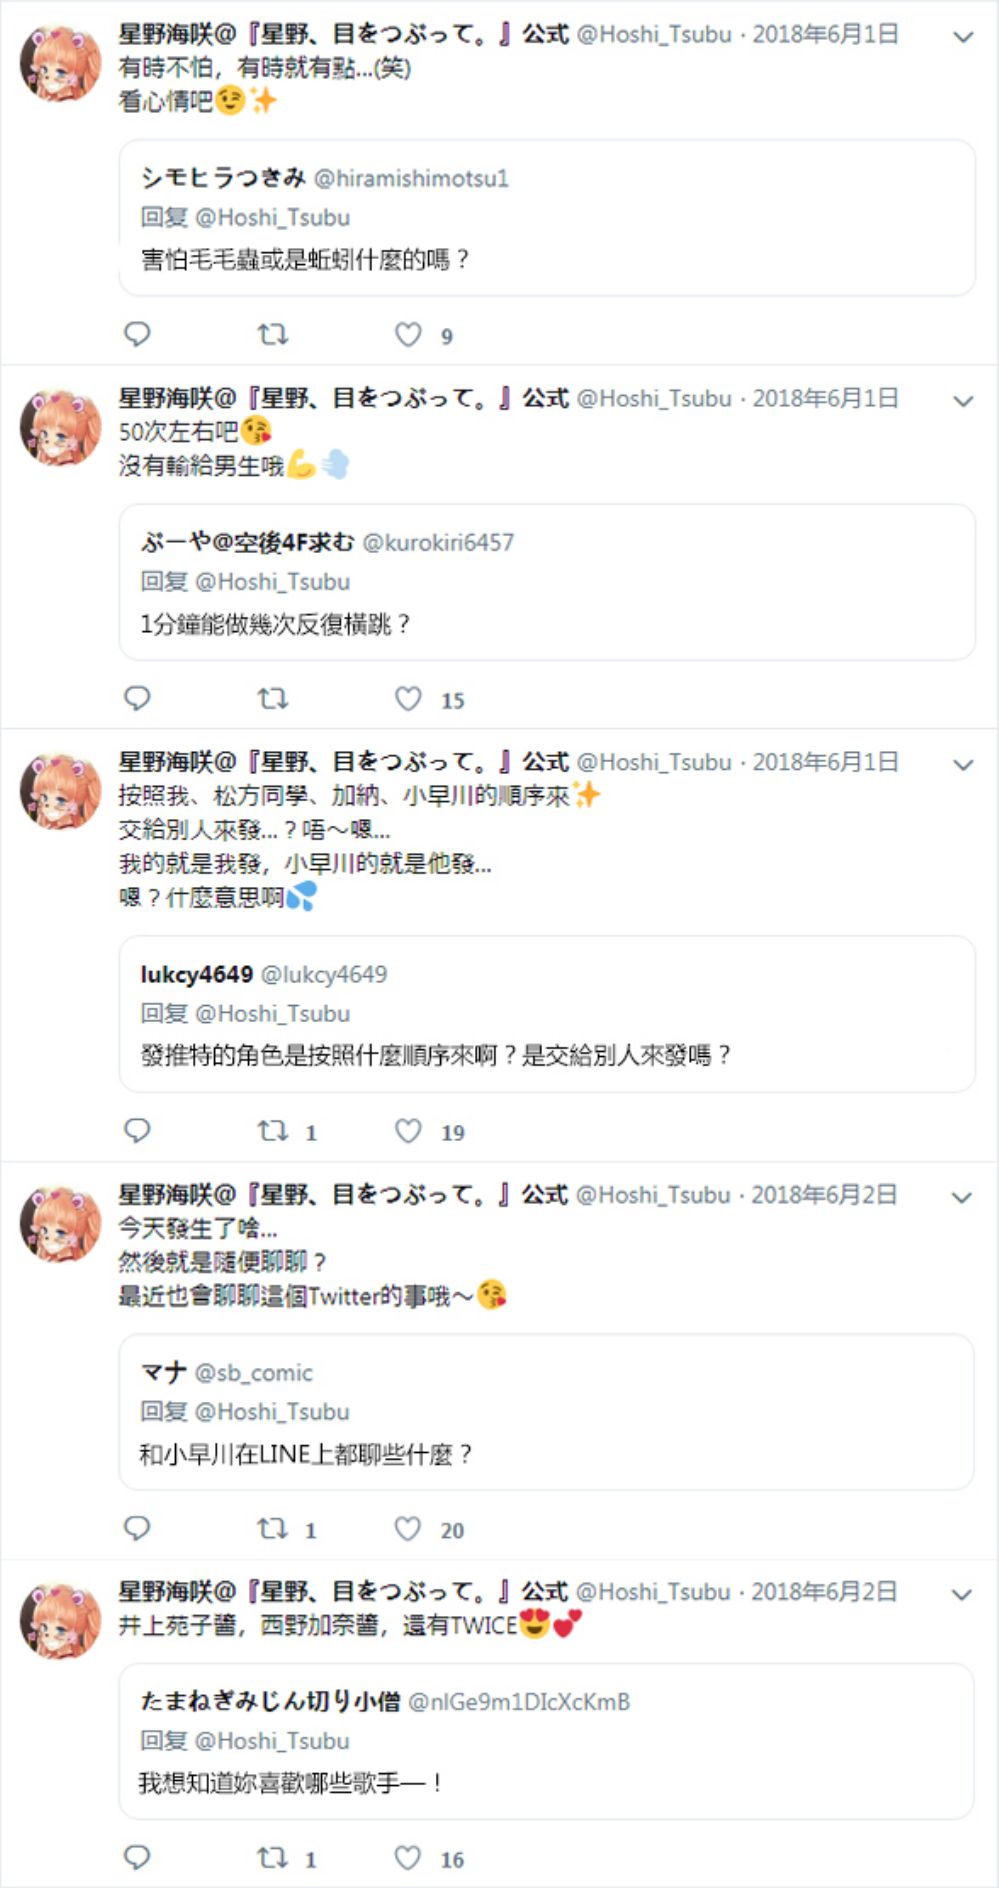Retweet the tweet about 50次左右吧
Screen dimensions: 999x1888
(273, 698)
